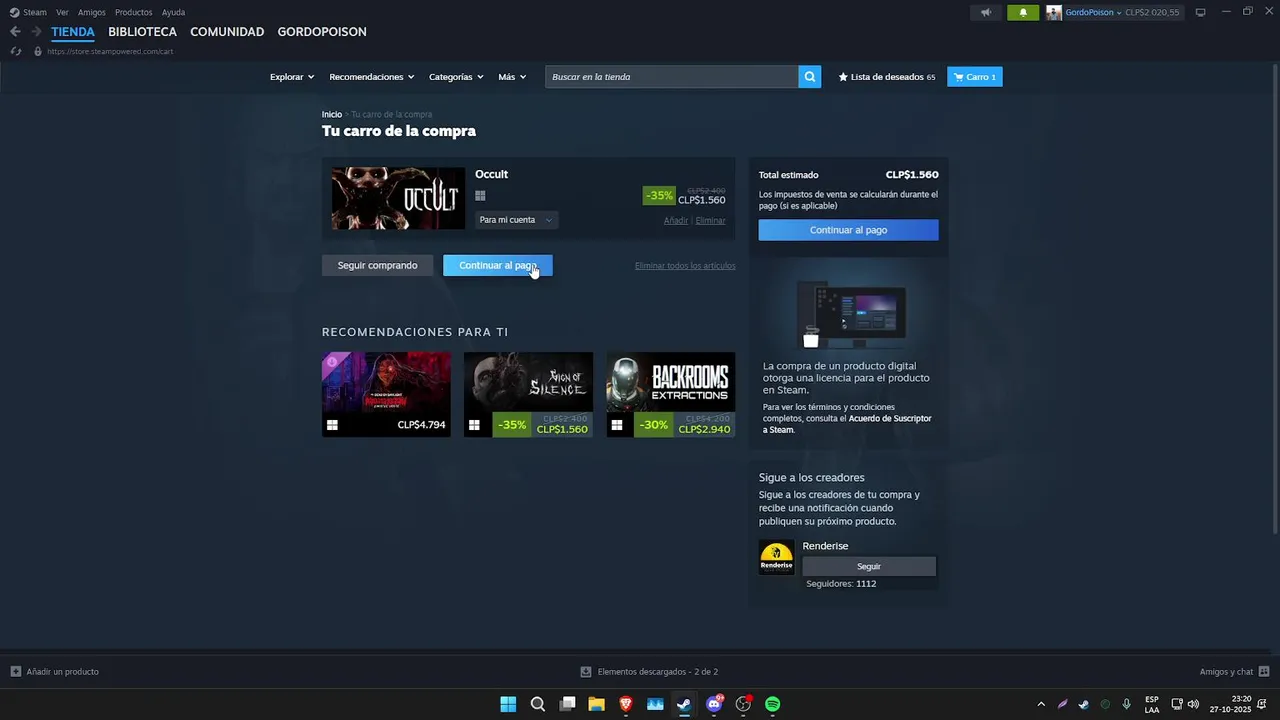Open the green notifications bell

point(1023,12)
